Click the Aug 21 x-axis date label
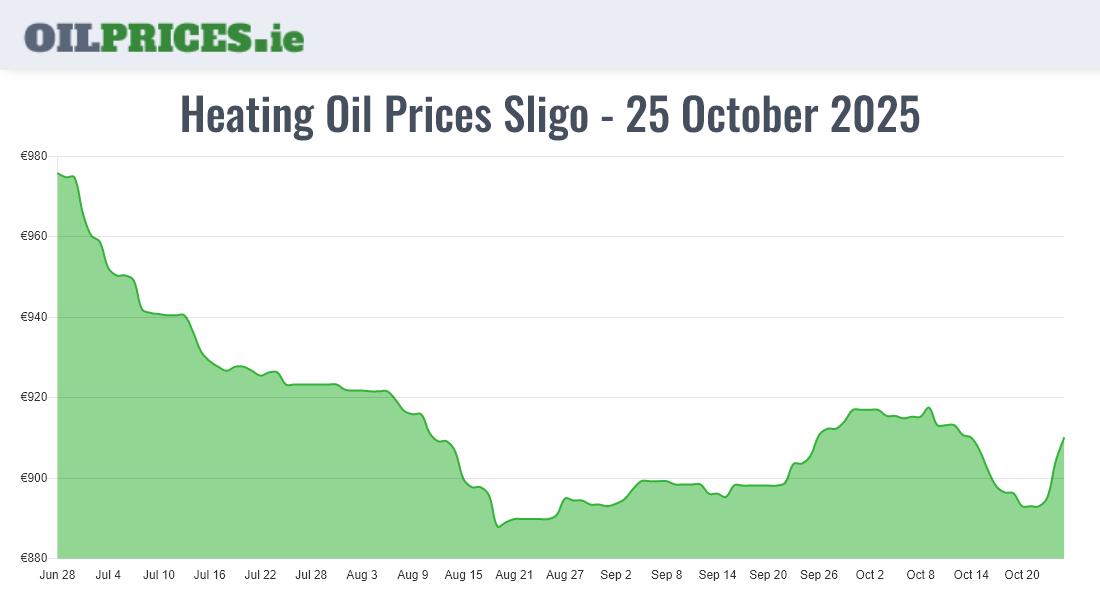 (514, 575)
